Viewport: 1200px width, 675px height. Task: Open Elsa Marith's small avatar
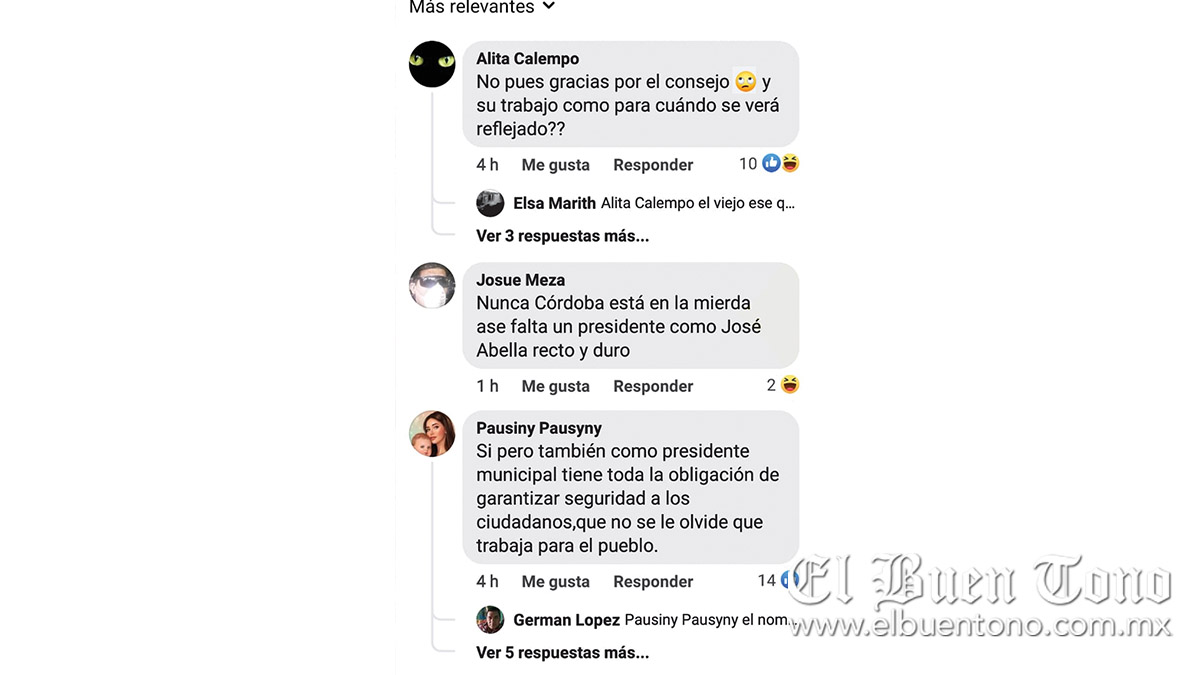[490, 203]
